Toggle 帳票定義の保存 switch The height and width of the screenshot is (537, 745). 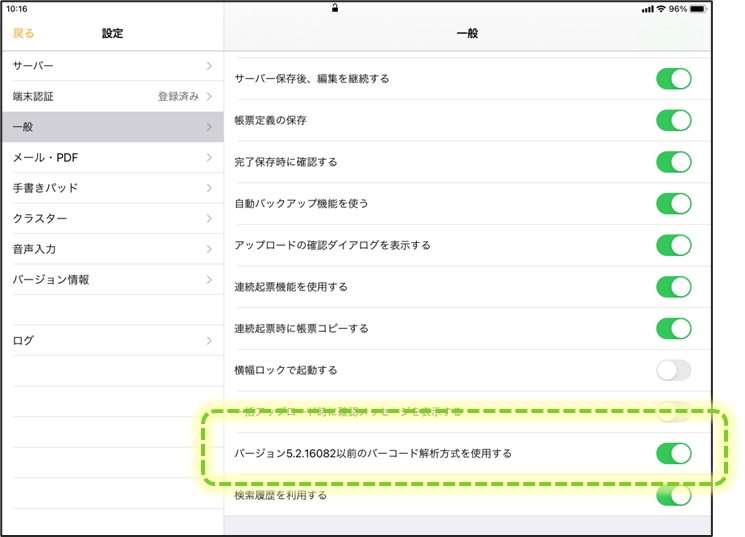[x=674, y=120]
